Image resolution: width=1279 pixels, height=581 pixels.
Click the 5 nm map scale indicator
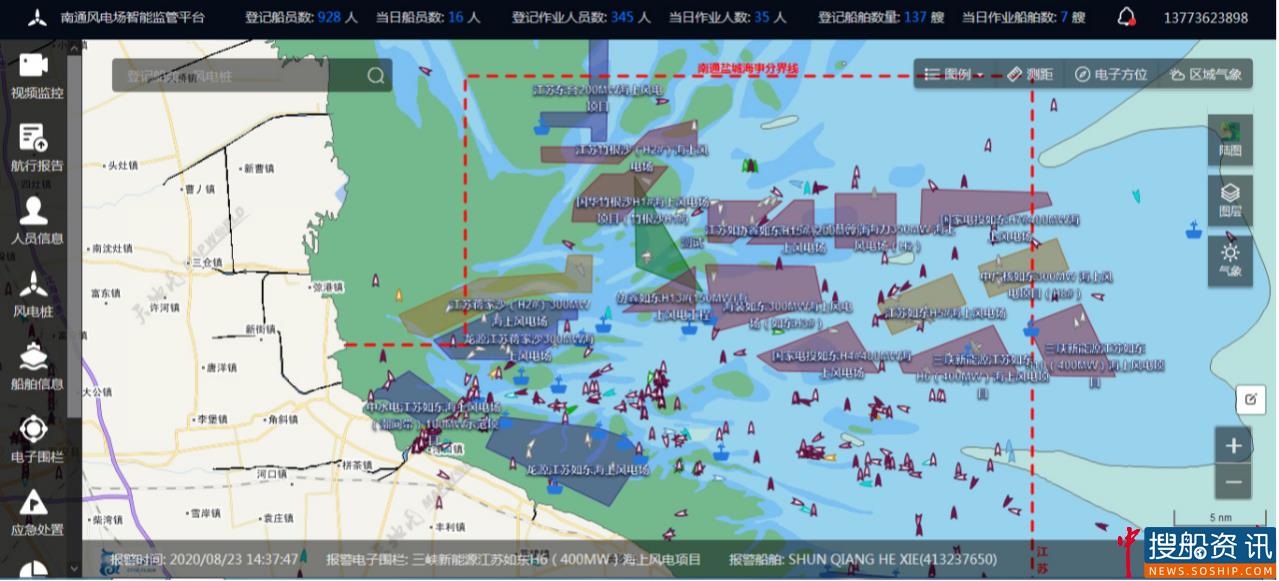[1220, 519]
